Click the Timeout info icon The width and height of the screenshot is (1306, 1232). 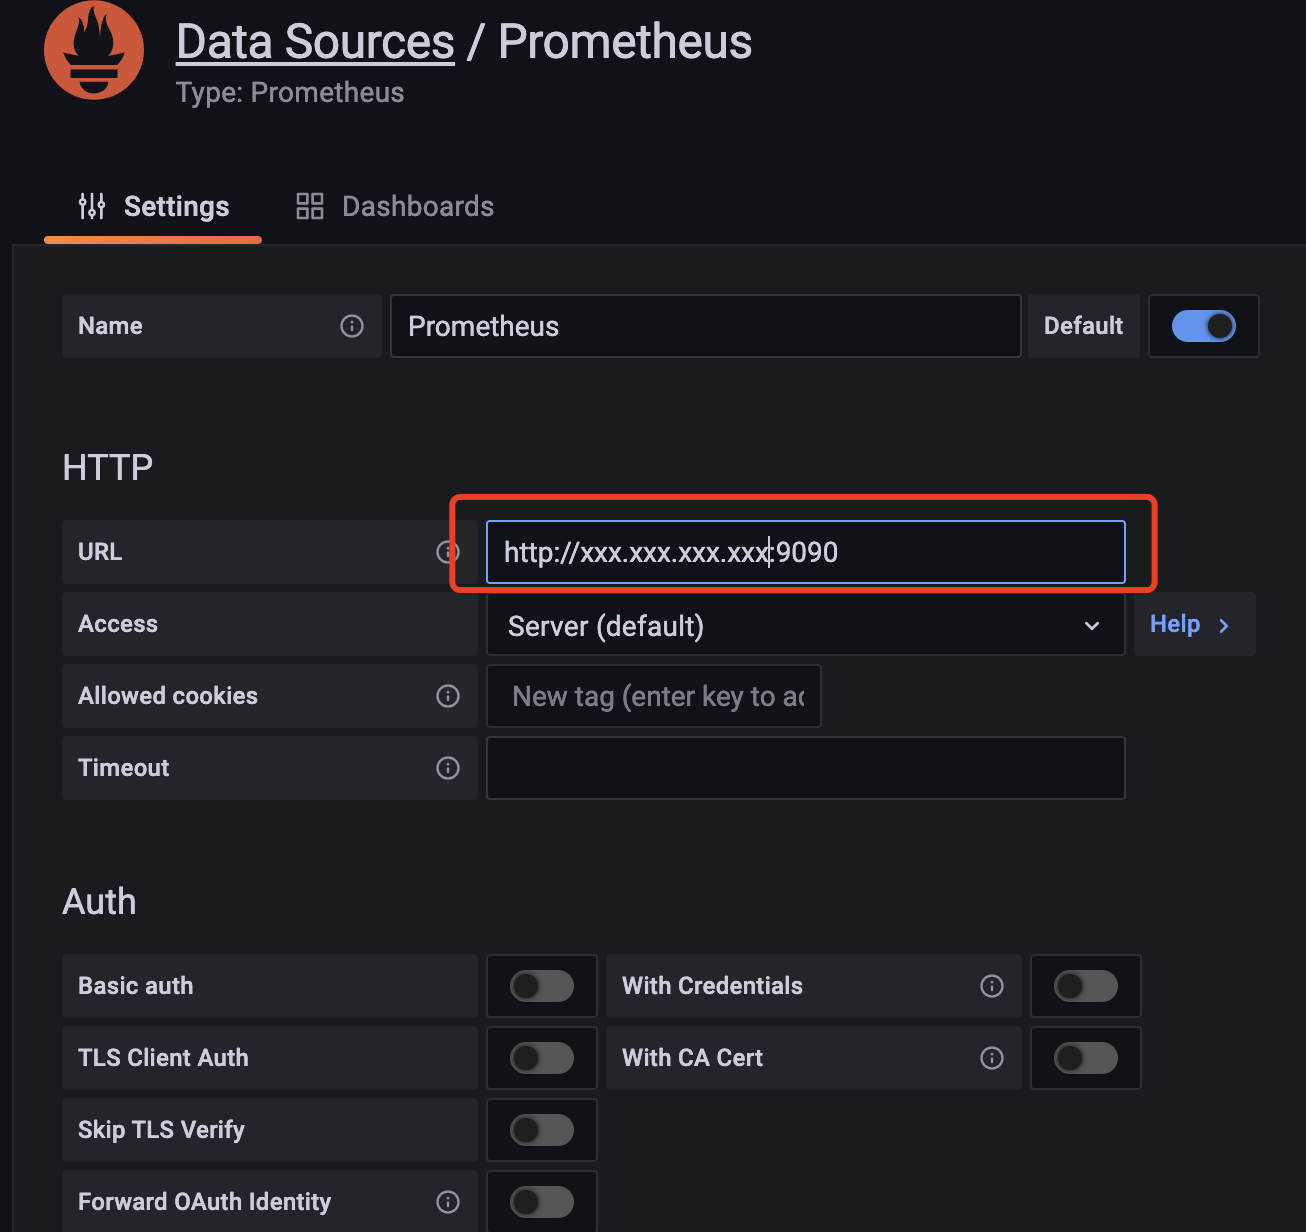[x=448, y=768]
